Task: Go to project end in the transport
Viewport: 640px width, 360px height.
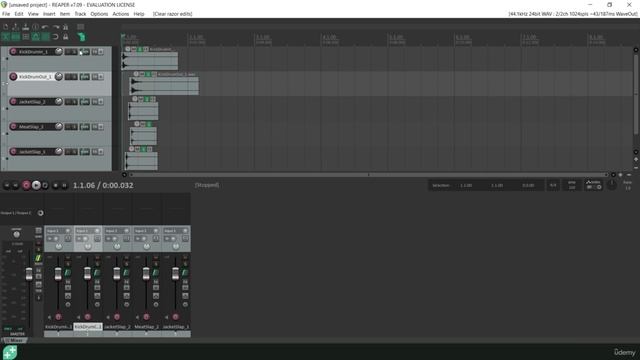Action: pyautogui.click(x=16, y=185)
